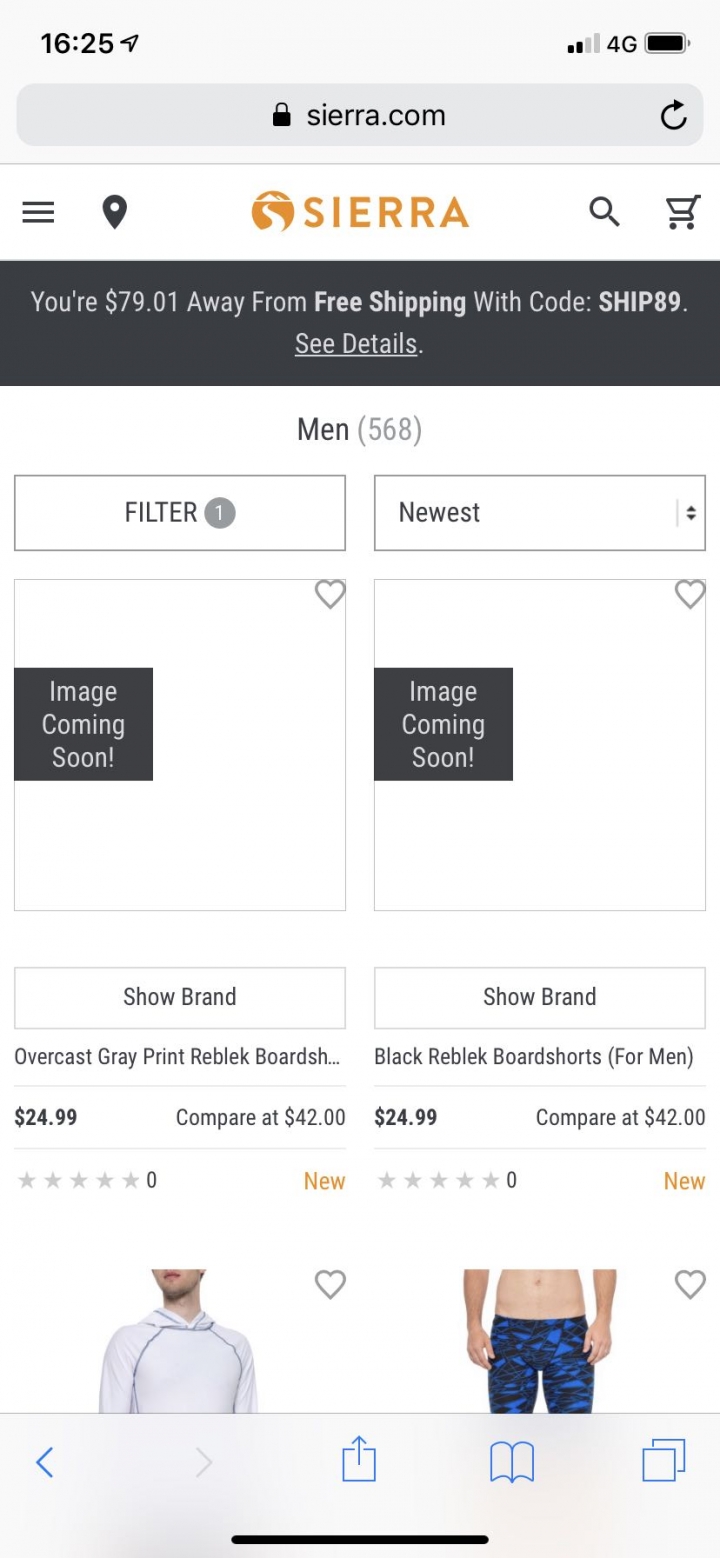720x1558 pixels.
Task: Open the FILTER options panel
Action: [x=180, y=513]
